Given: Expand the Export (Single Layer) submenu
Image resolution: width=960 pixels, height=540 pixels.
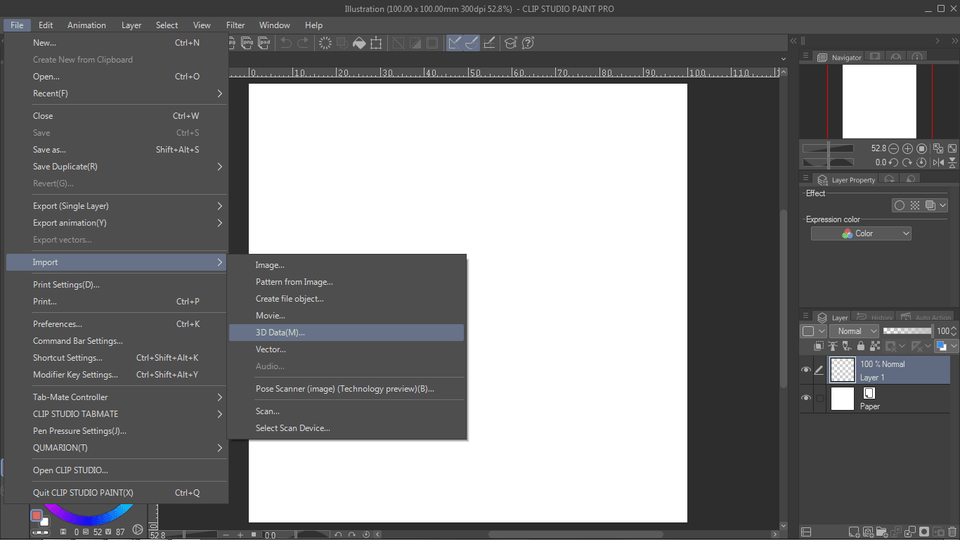Looking at the screenshot, I should 117,206.
